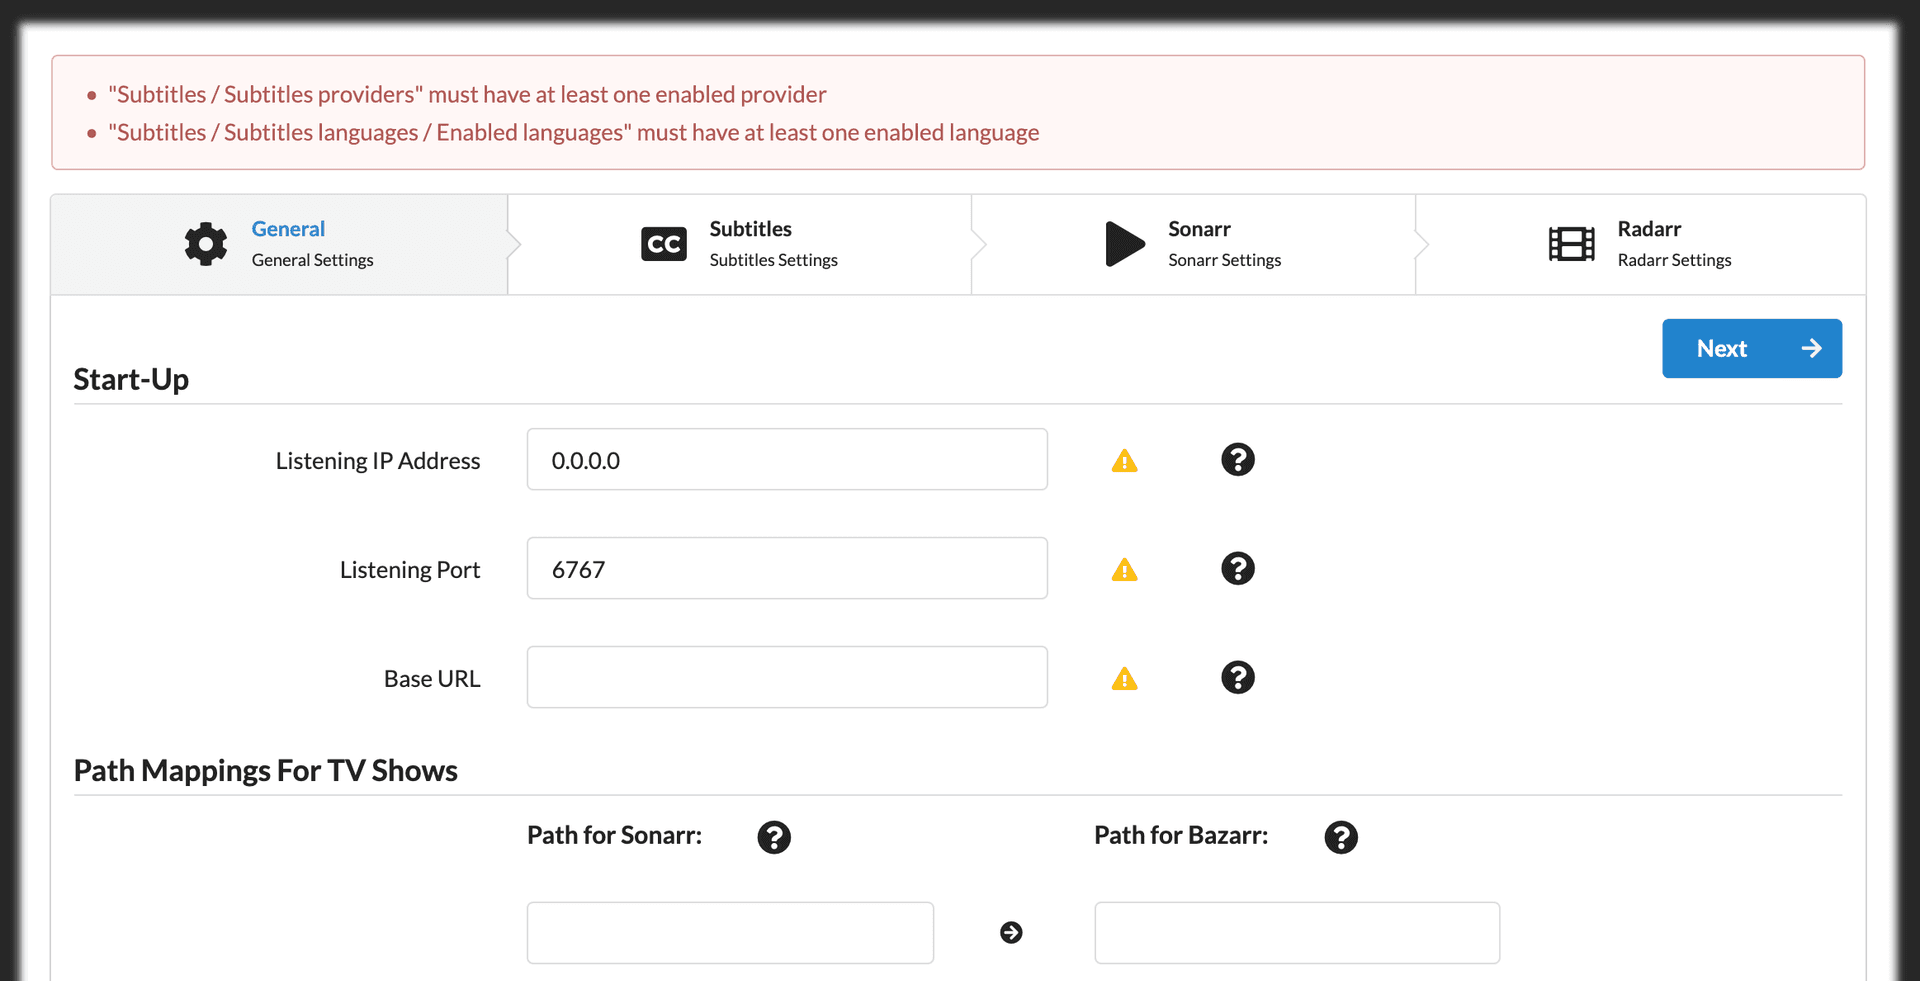Click the warning icon beside Base URL
The image size is (1920, 981).
[x=1125, y=678]
